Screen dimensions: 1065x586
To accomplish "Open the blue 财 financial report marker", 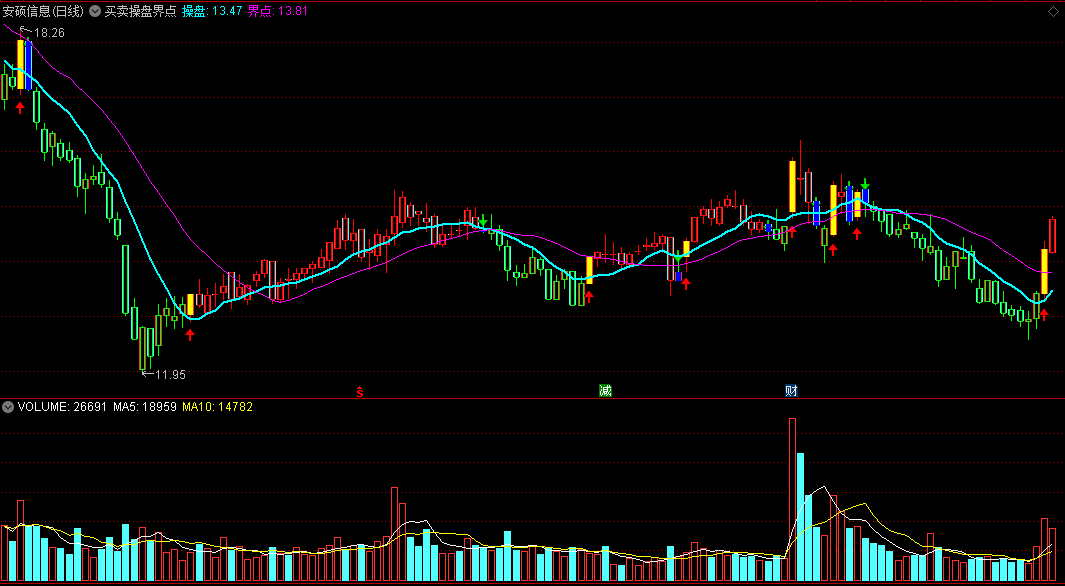I will [x=791, y=391].
